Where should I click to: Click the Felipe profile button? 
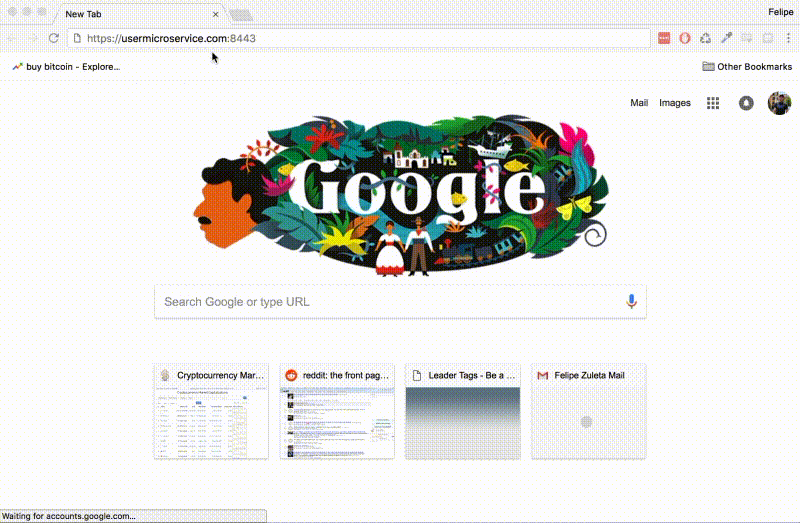781,12
